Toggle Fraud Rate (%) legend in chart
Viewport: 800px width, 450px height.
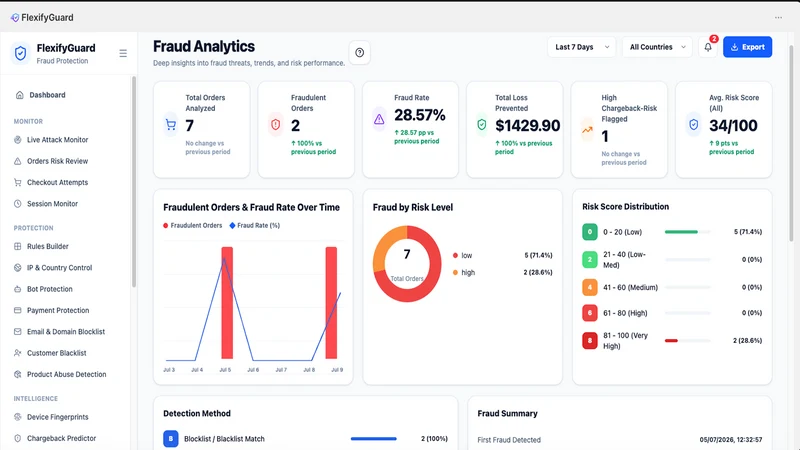[x=255, y=226]
